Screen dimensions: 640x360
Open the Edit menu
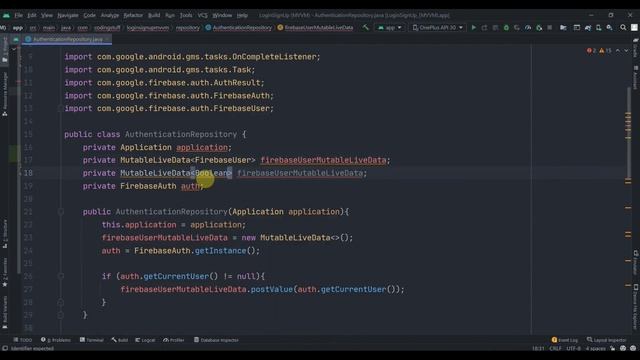click(32, 15)
